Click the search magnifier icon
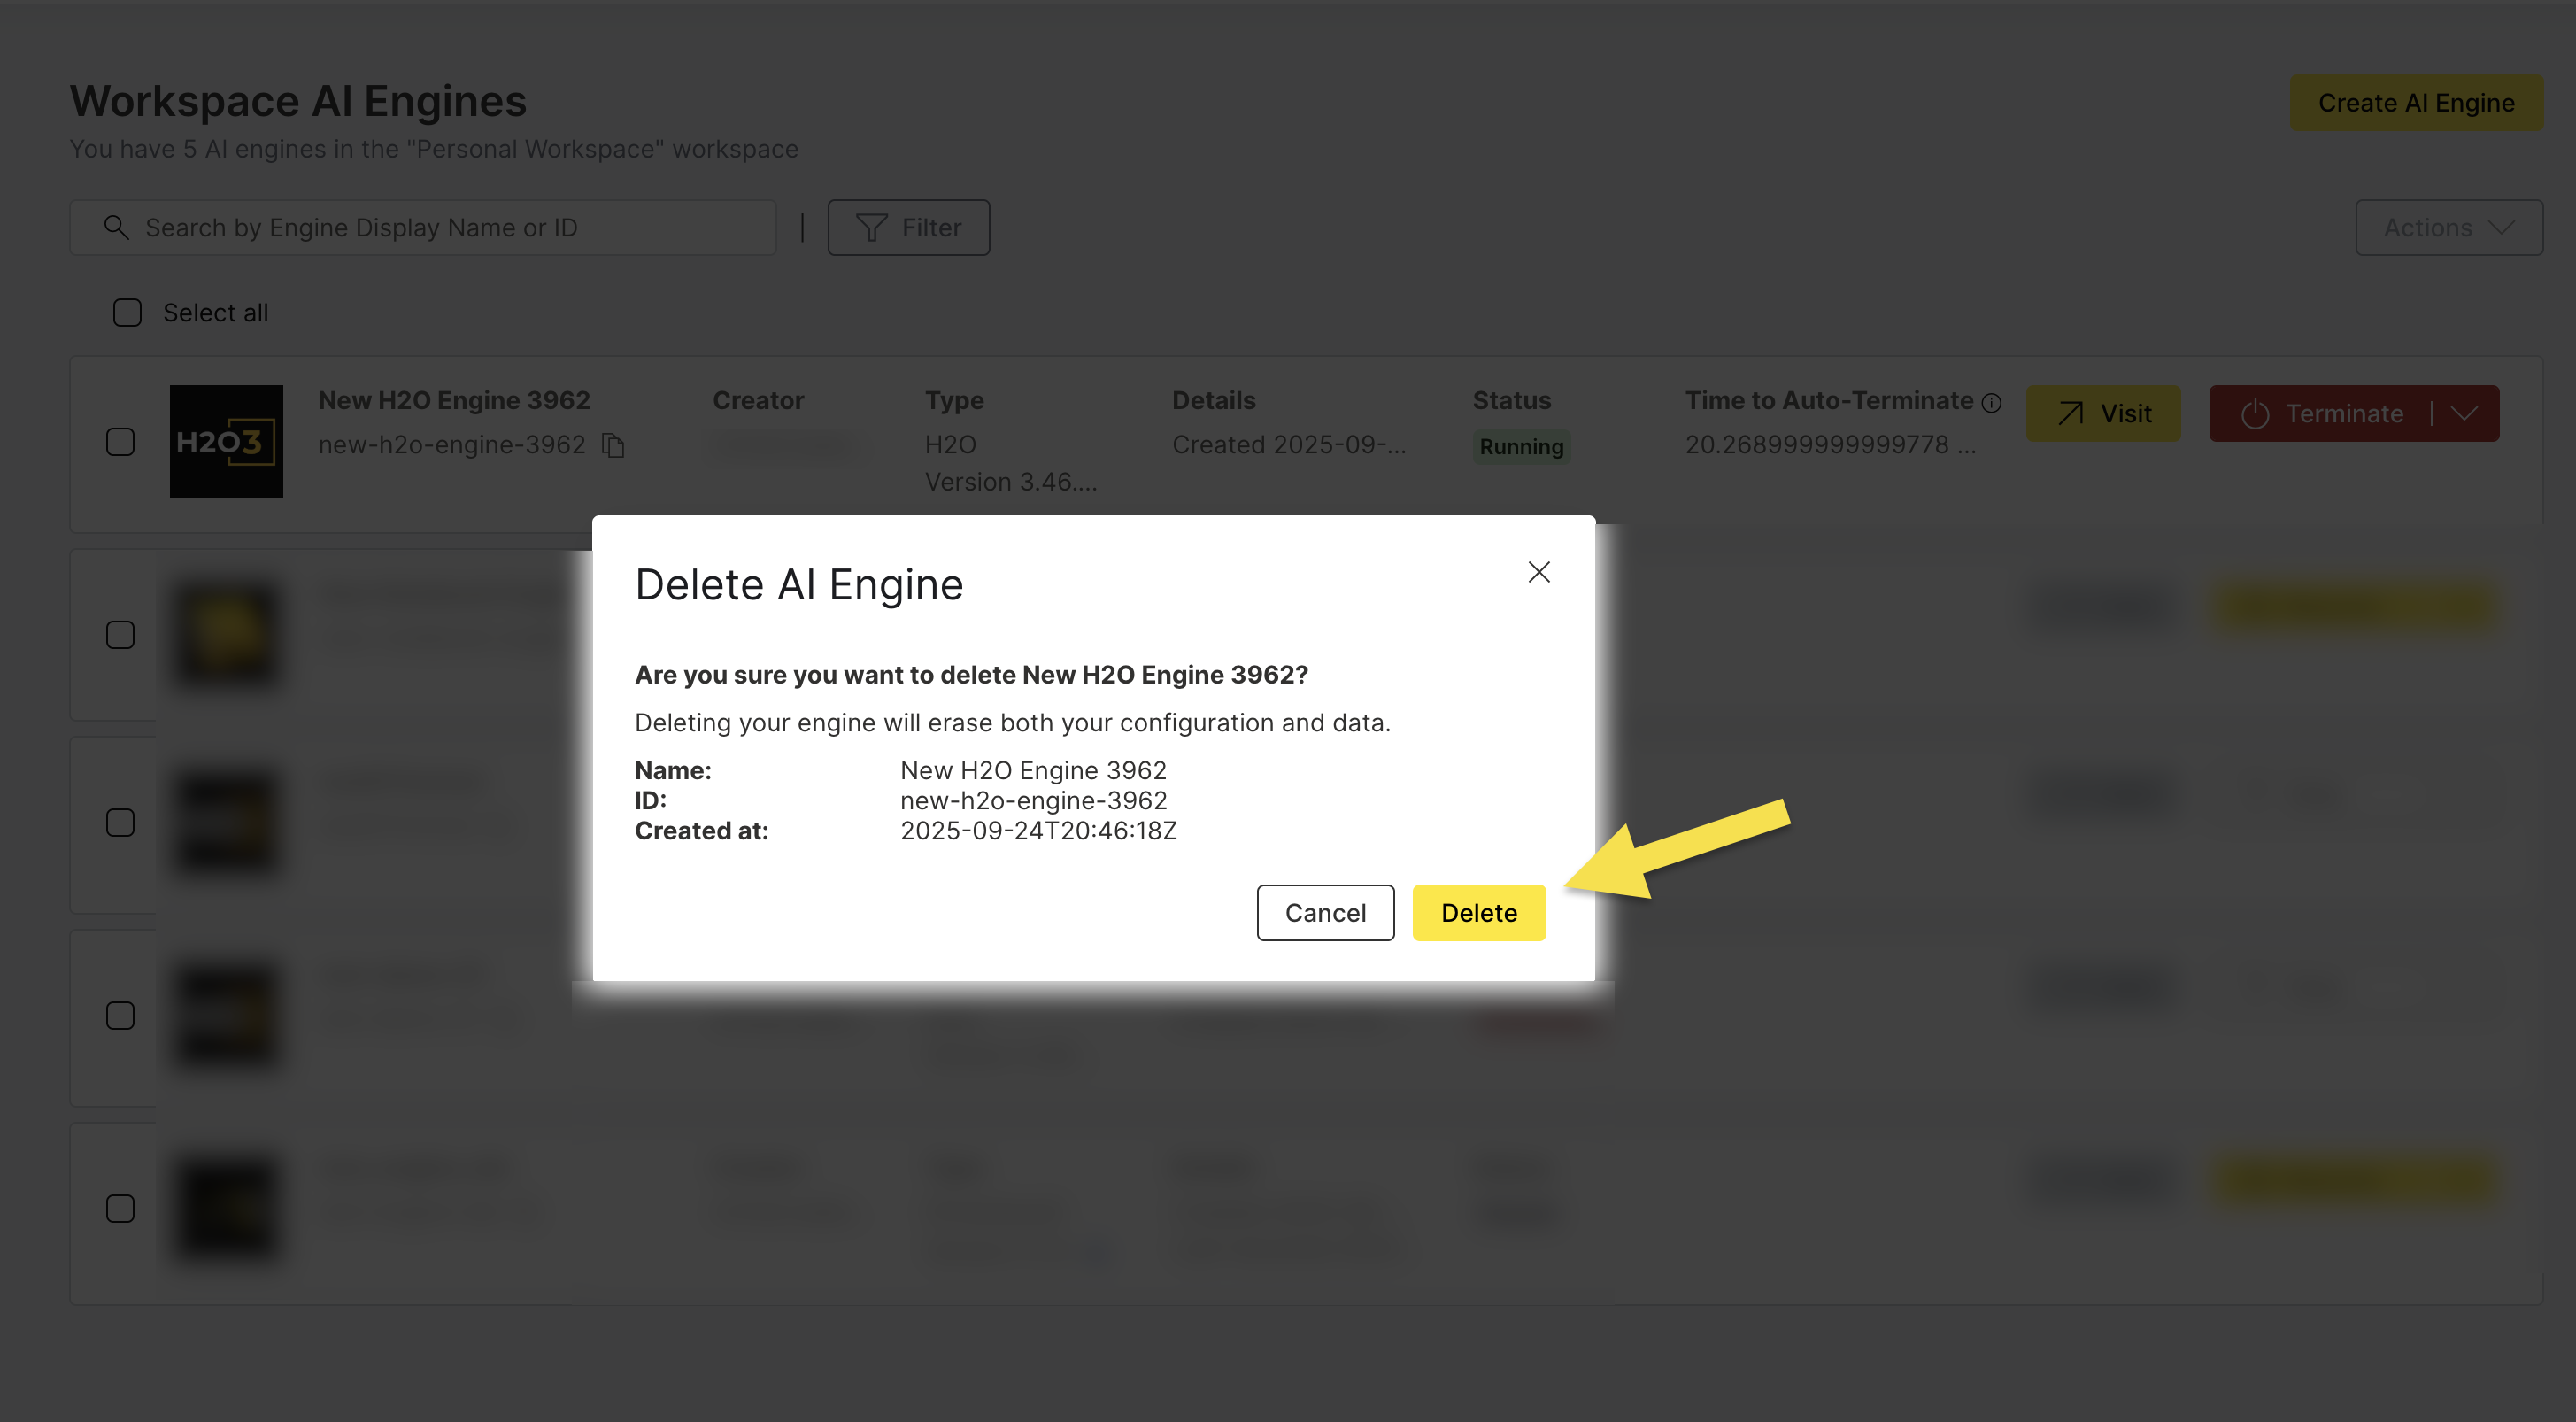Screen dimensions: 2576x1422 click(x=116, y=227)
